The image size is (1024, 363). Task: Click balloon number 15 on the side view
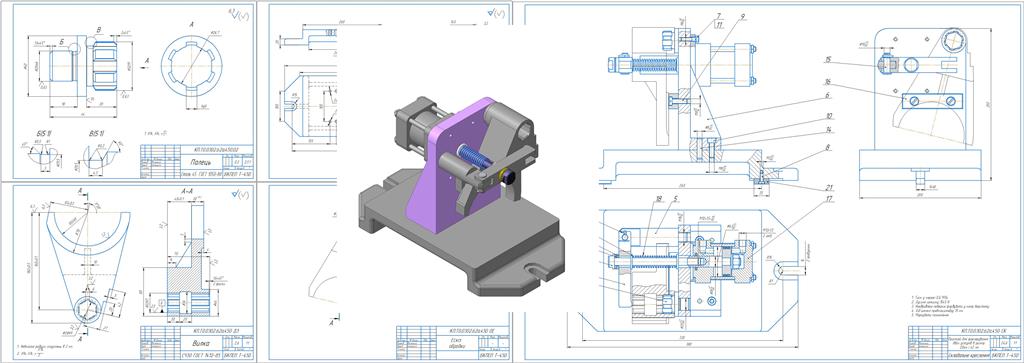pos(827,59)
